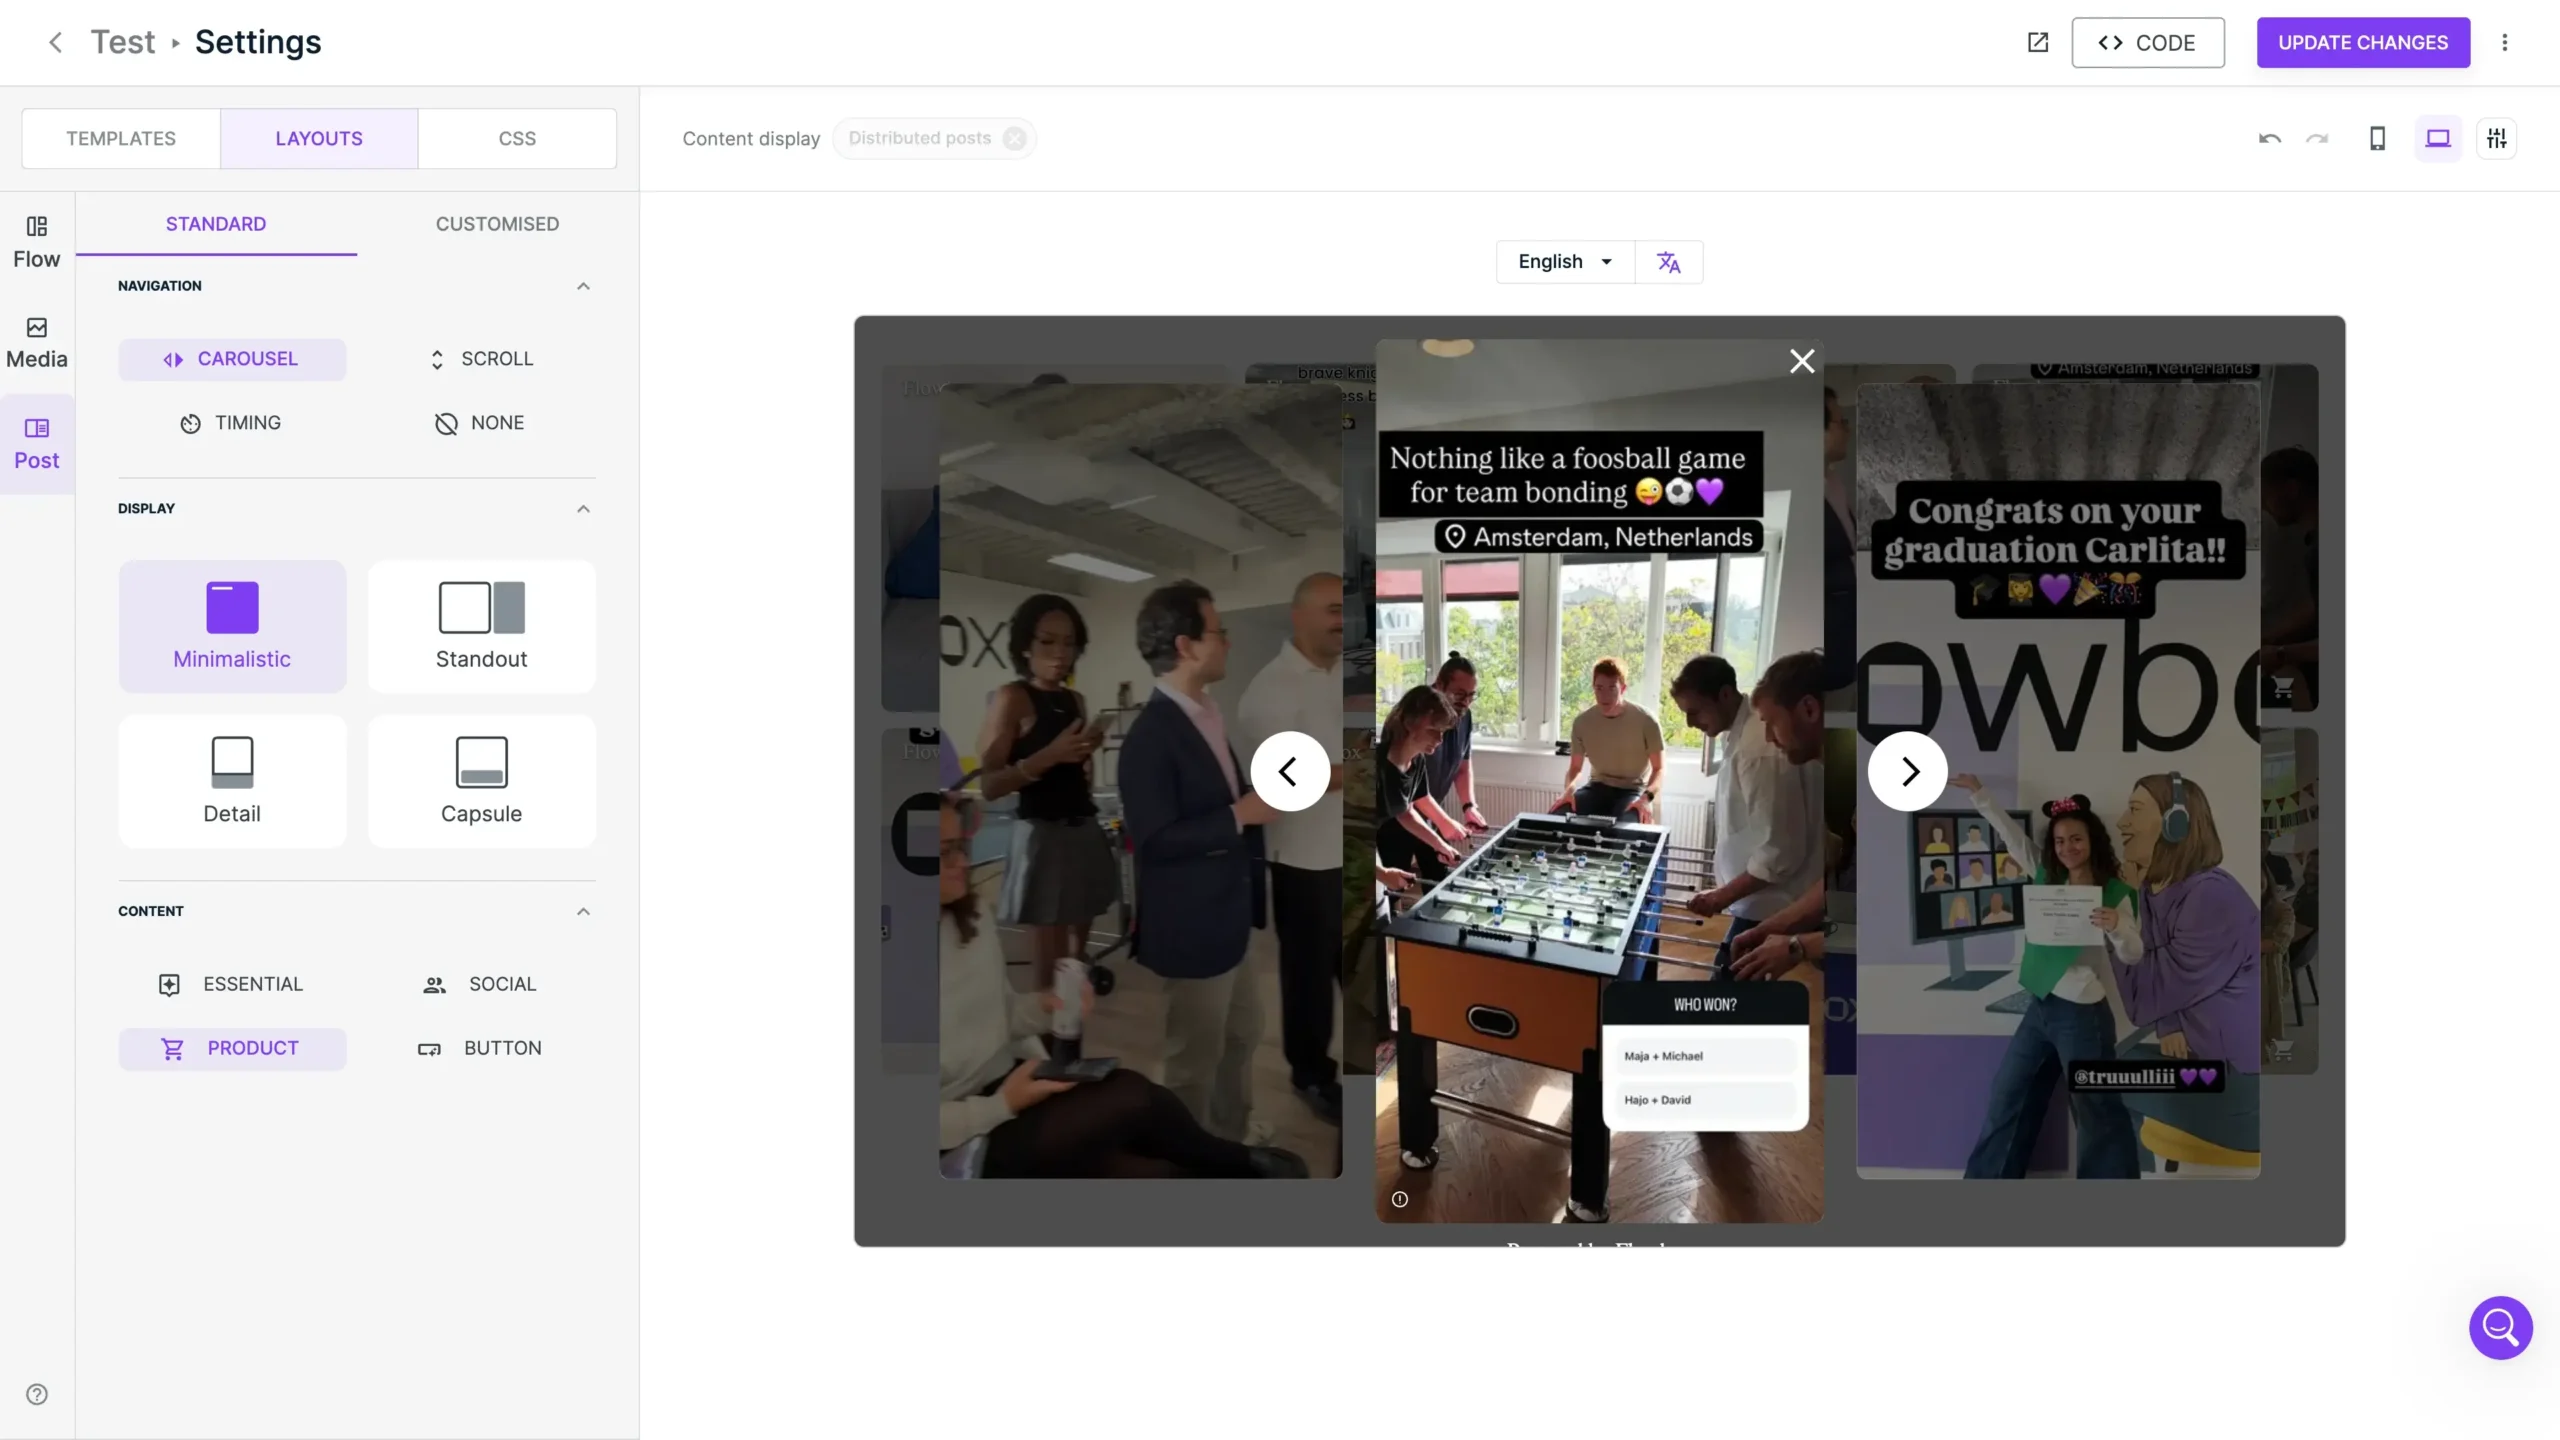Image resolution: width=2560 pixels, height=1440 pixels.
Task: Collapse the Navigation section
Action: [x=583, y=286]
